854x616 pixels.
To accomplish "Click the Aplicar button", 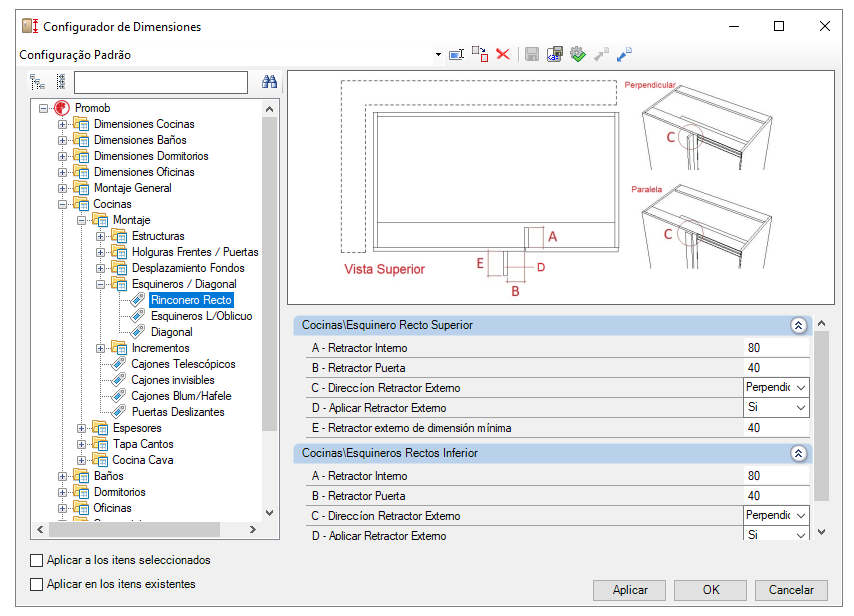I will point(630,590).
